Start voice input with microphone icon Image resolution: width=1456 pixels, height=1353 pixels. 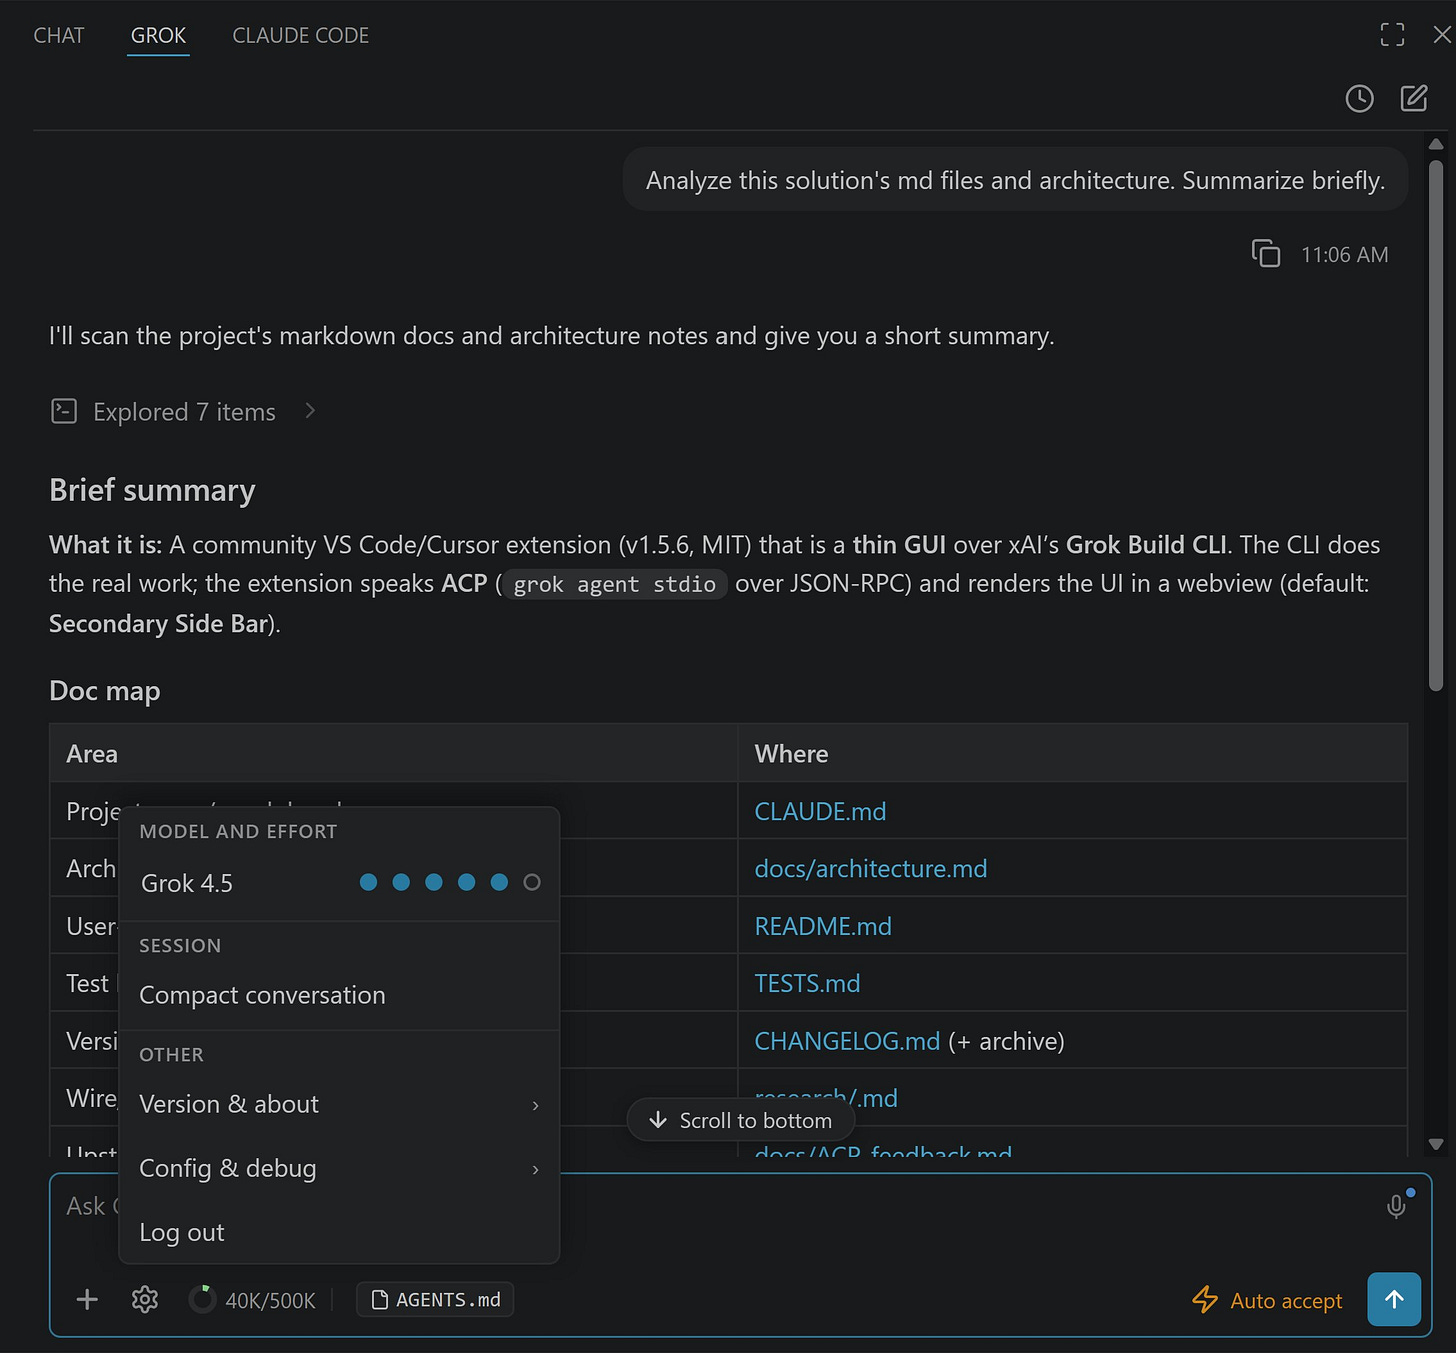[x=1397, y=1206]
